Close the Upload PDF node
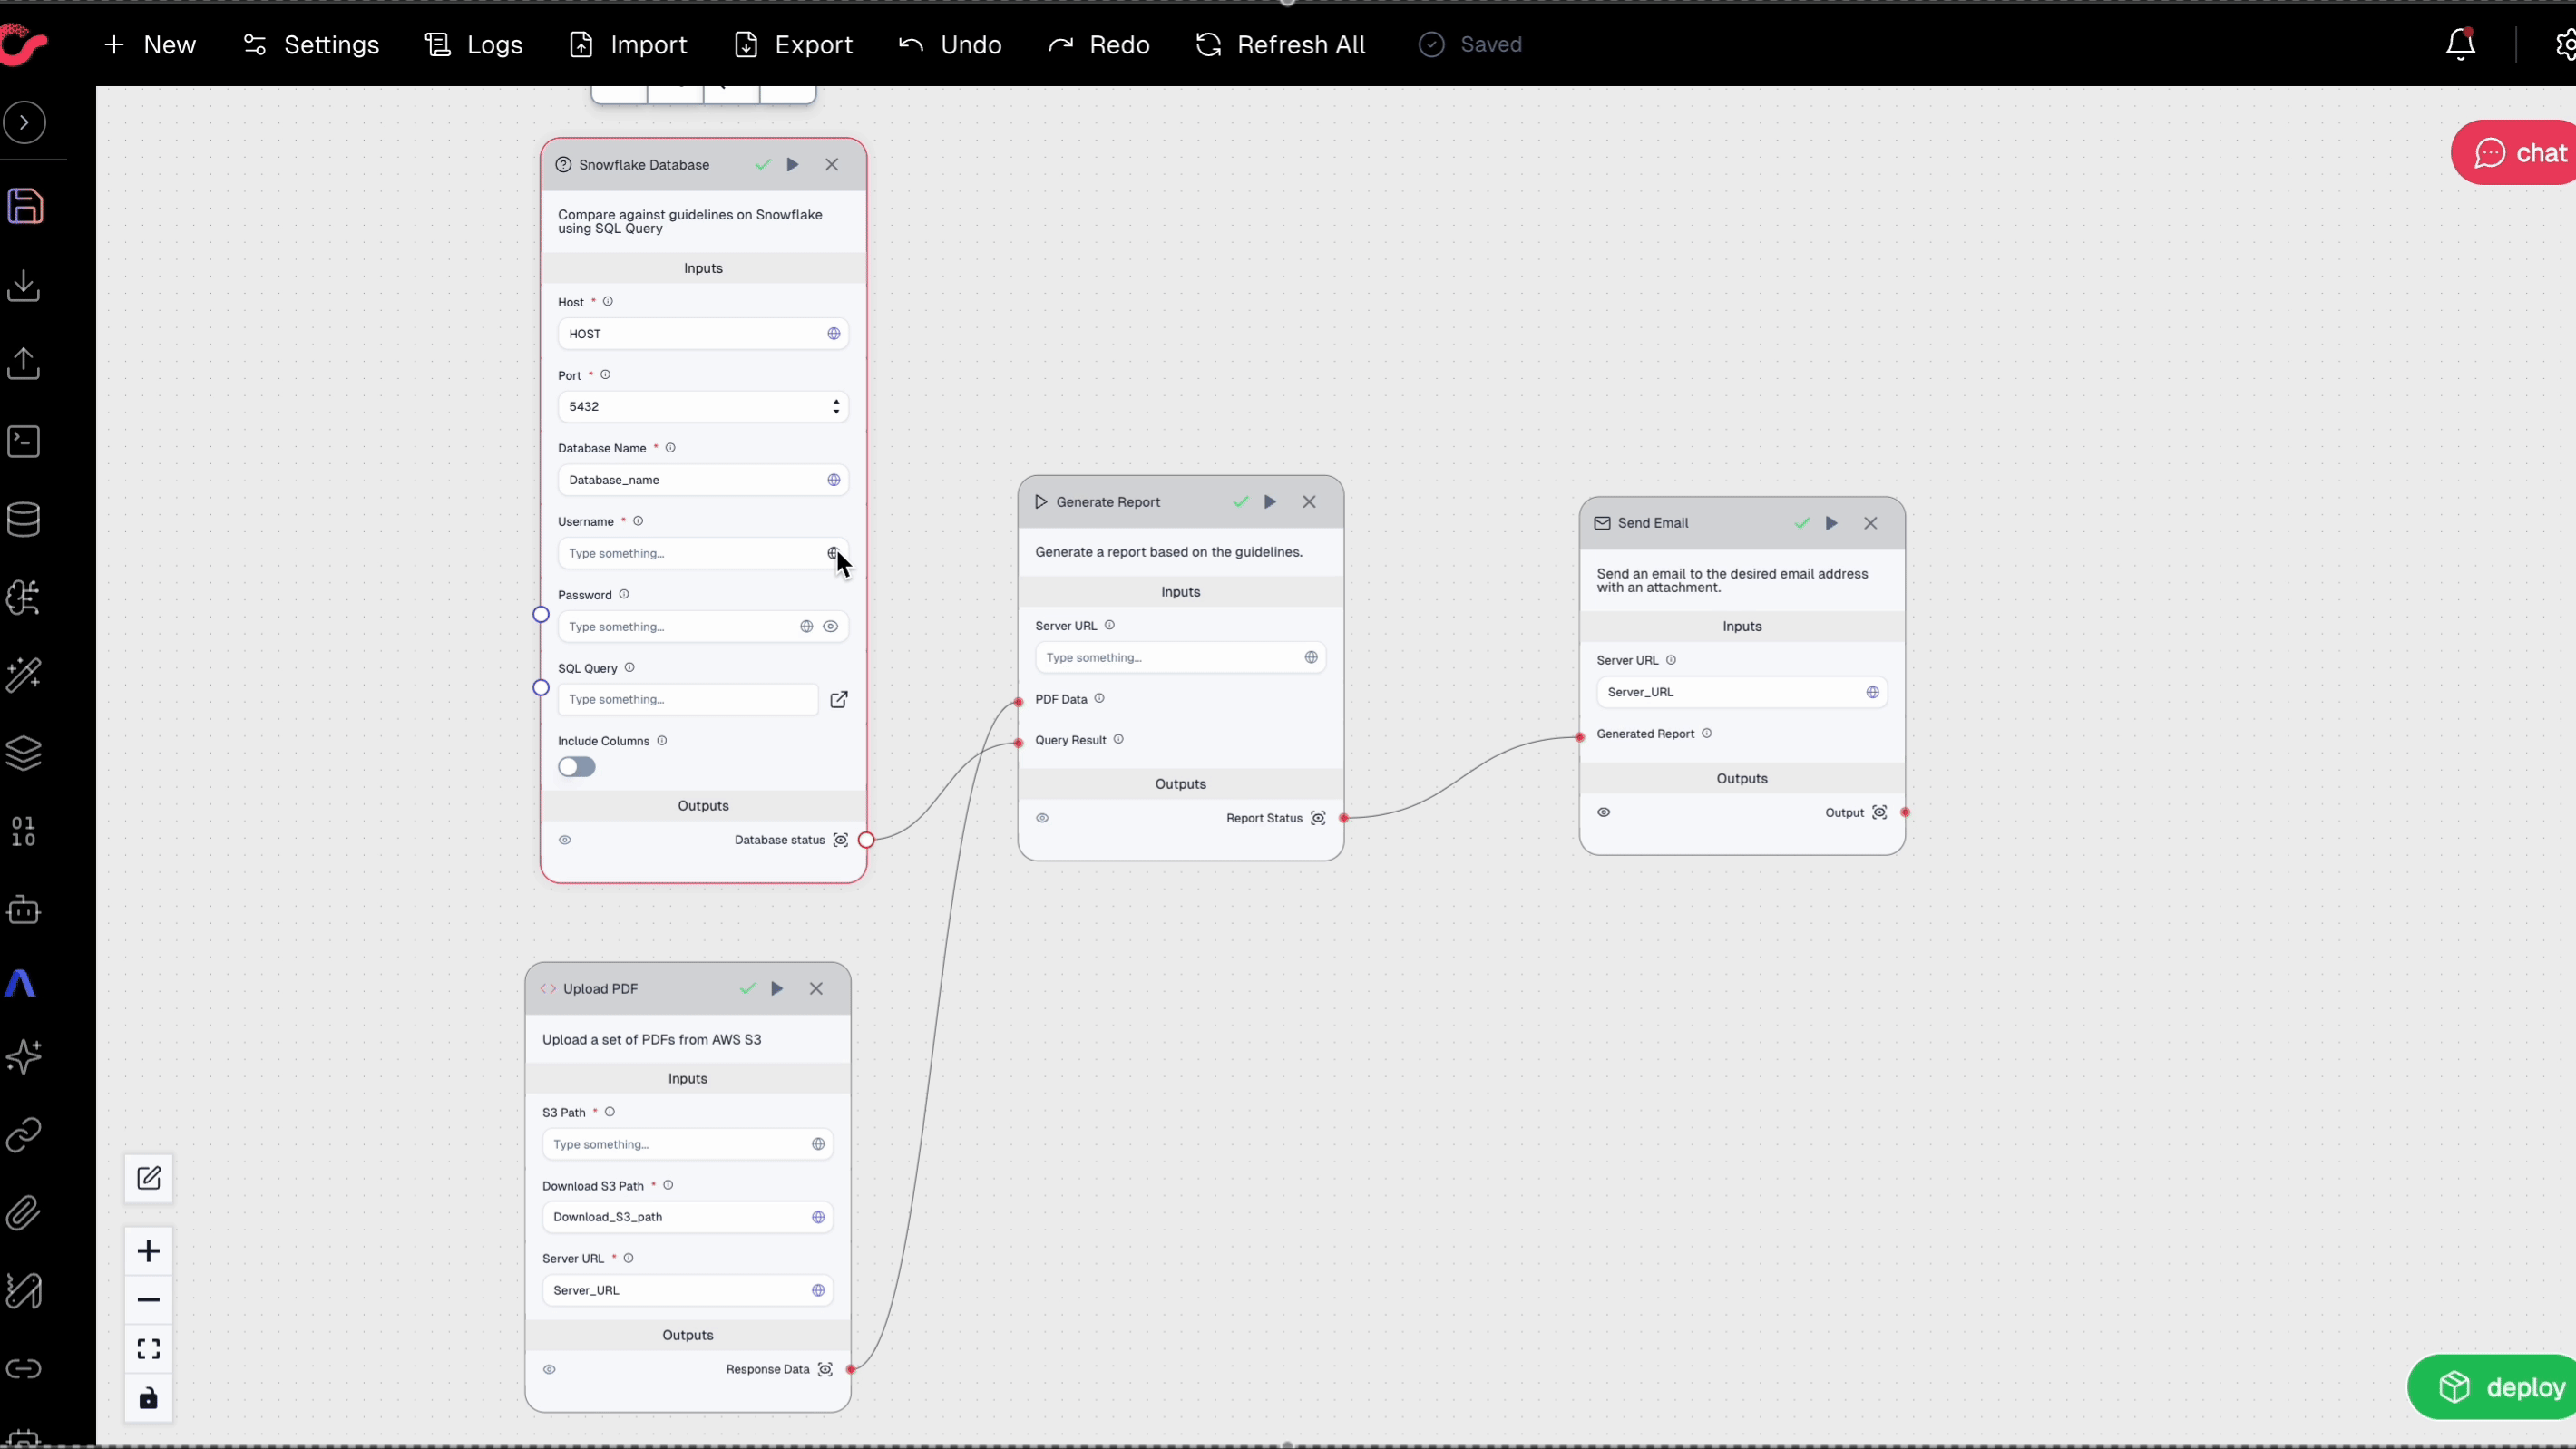 pyautogui.click(x=816, y=989)
